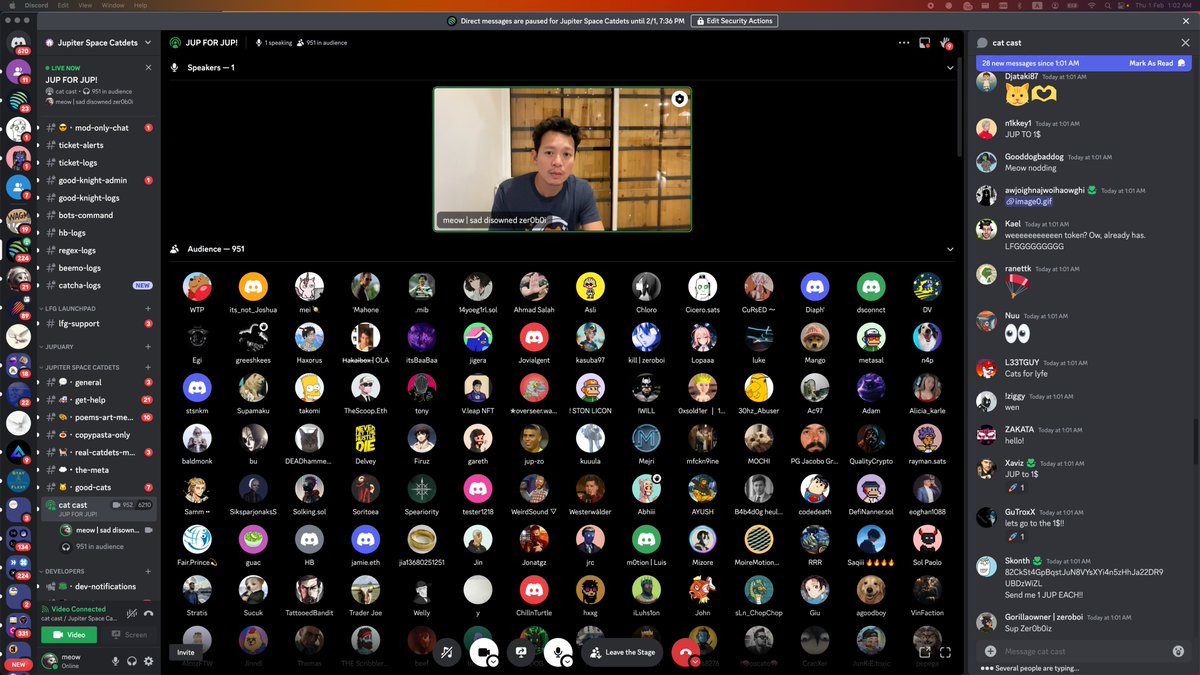Unmute the microphone in the stage controls

(558, 650)
